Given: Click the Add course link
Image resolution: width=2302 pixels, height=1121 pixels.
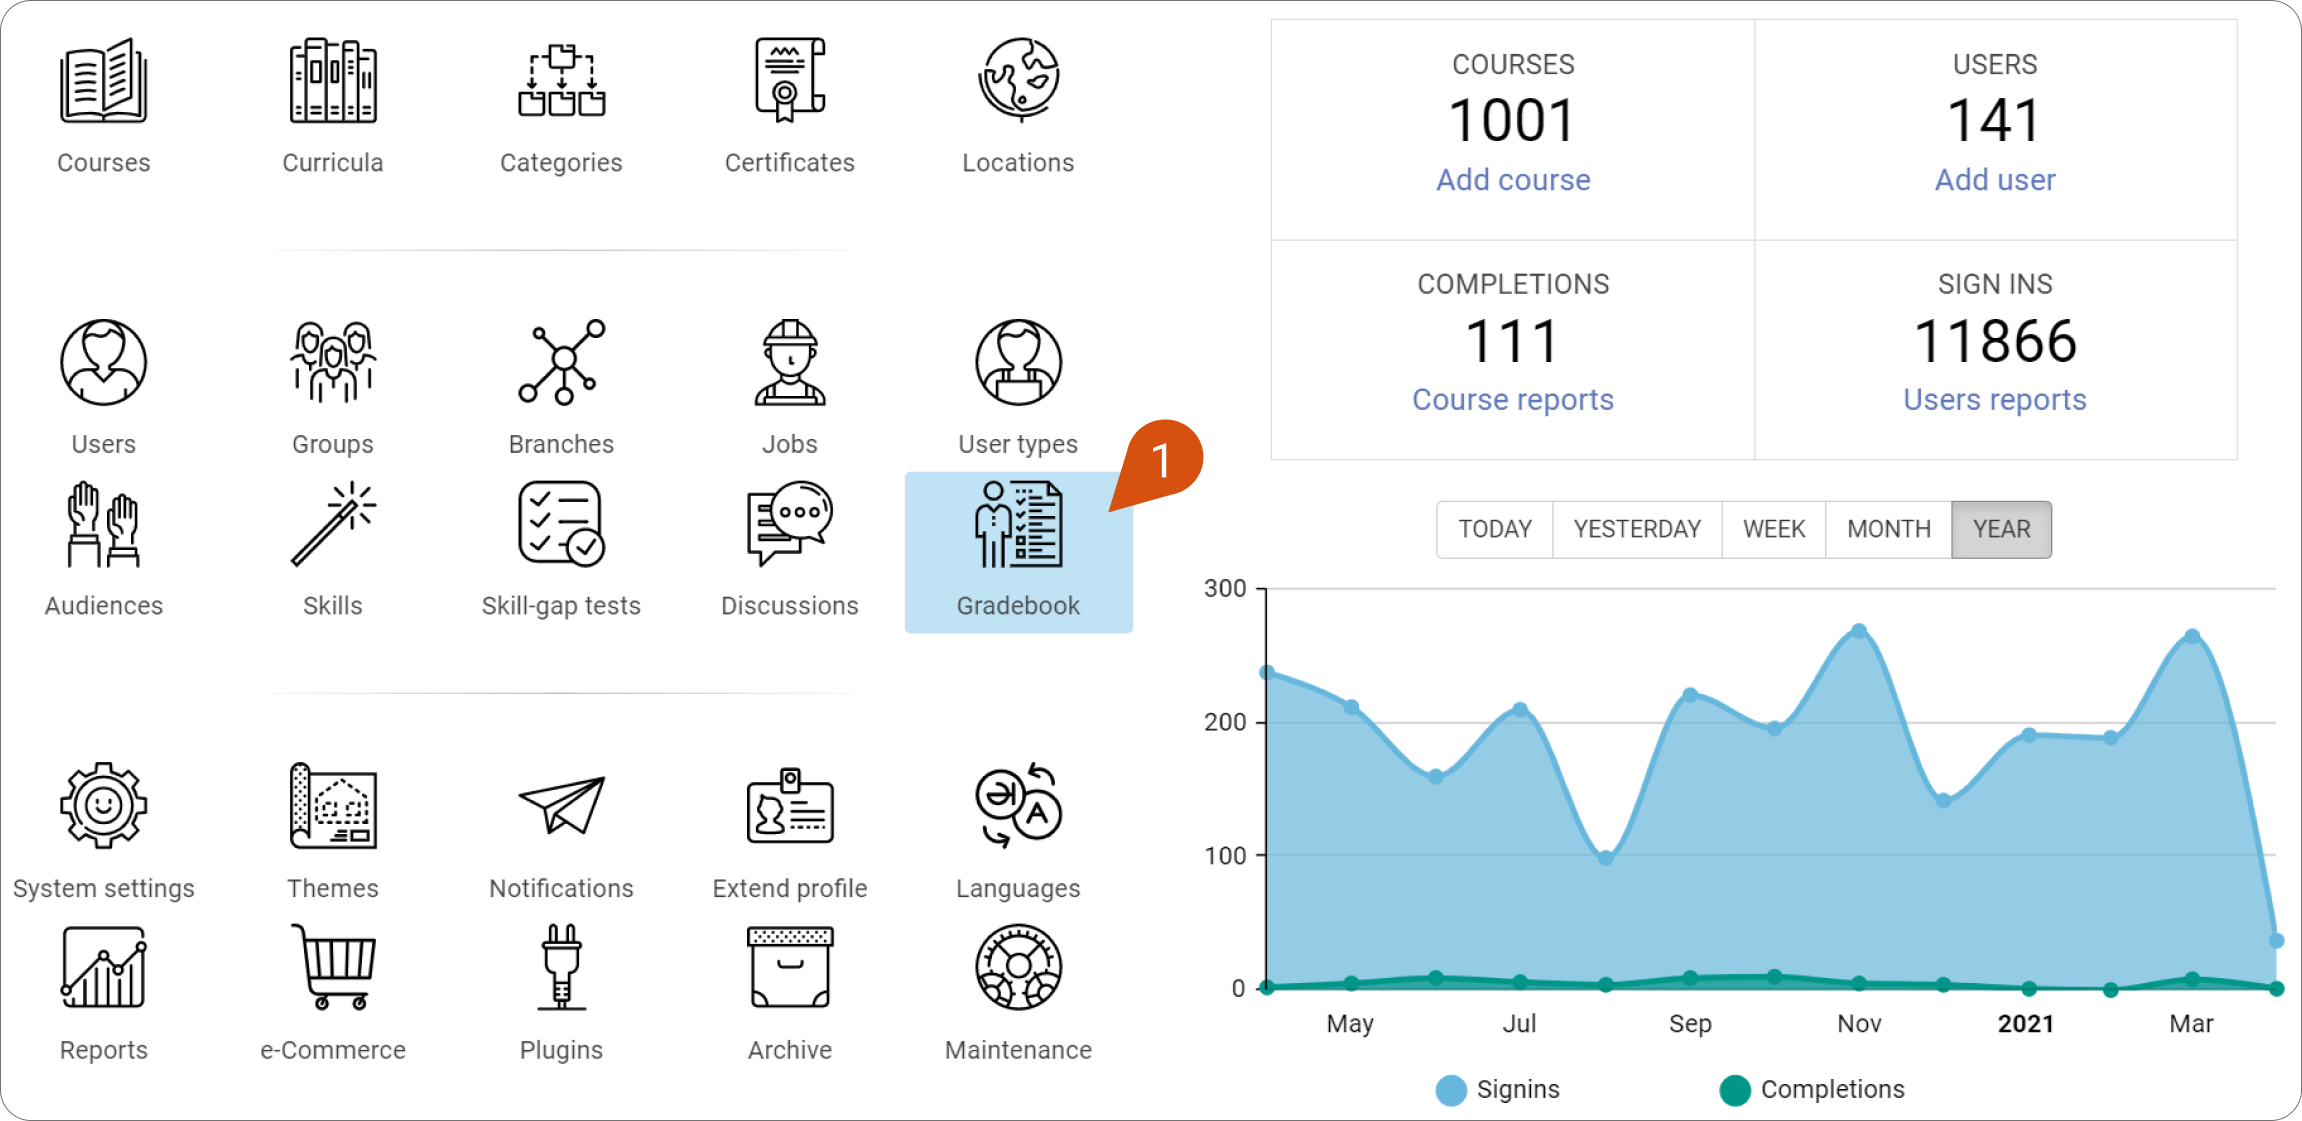Looking at the screenshot, I should point(1513,180).
